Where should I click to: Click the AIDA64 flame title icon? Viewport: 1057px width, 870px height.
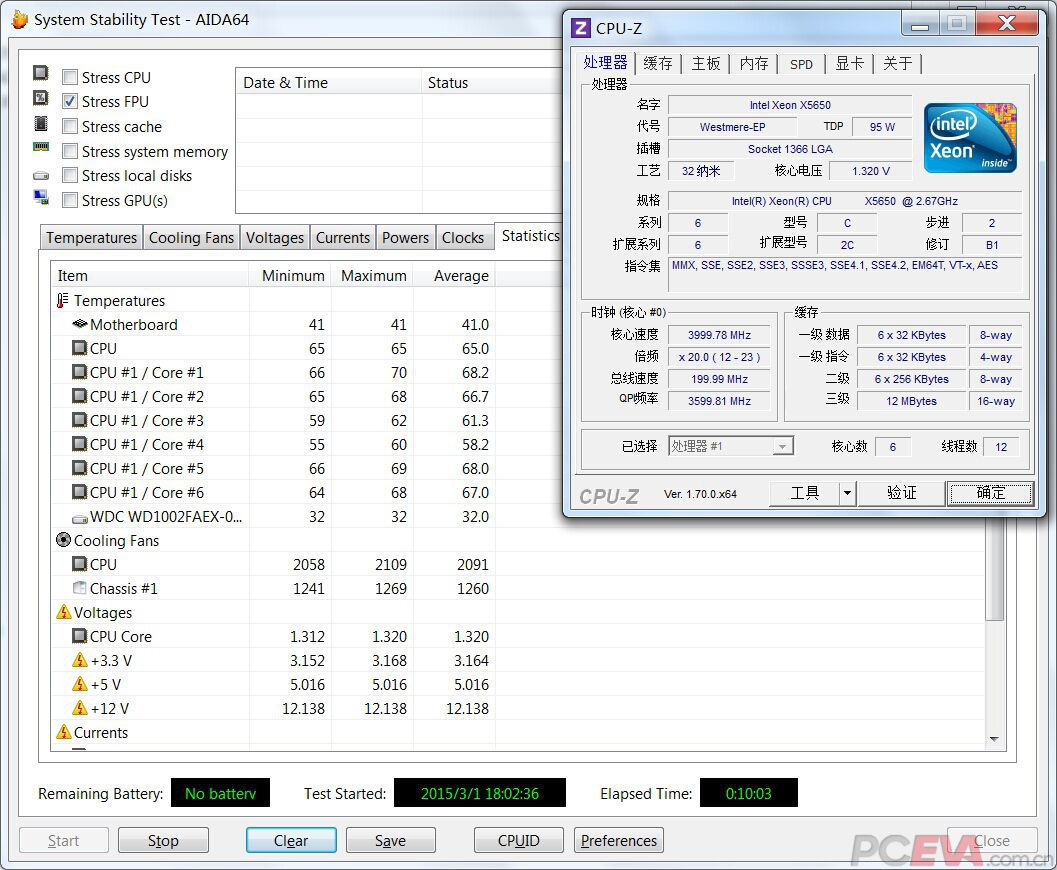(19, 20)
